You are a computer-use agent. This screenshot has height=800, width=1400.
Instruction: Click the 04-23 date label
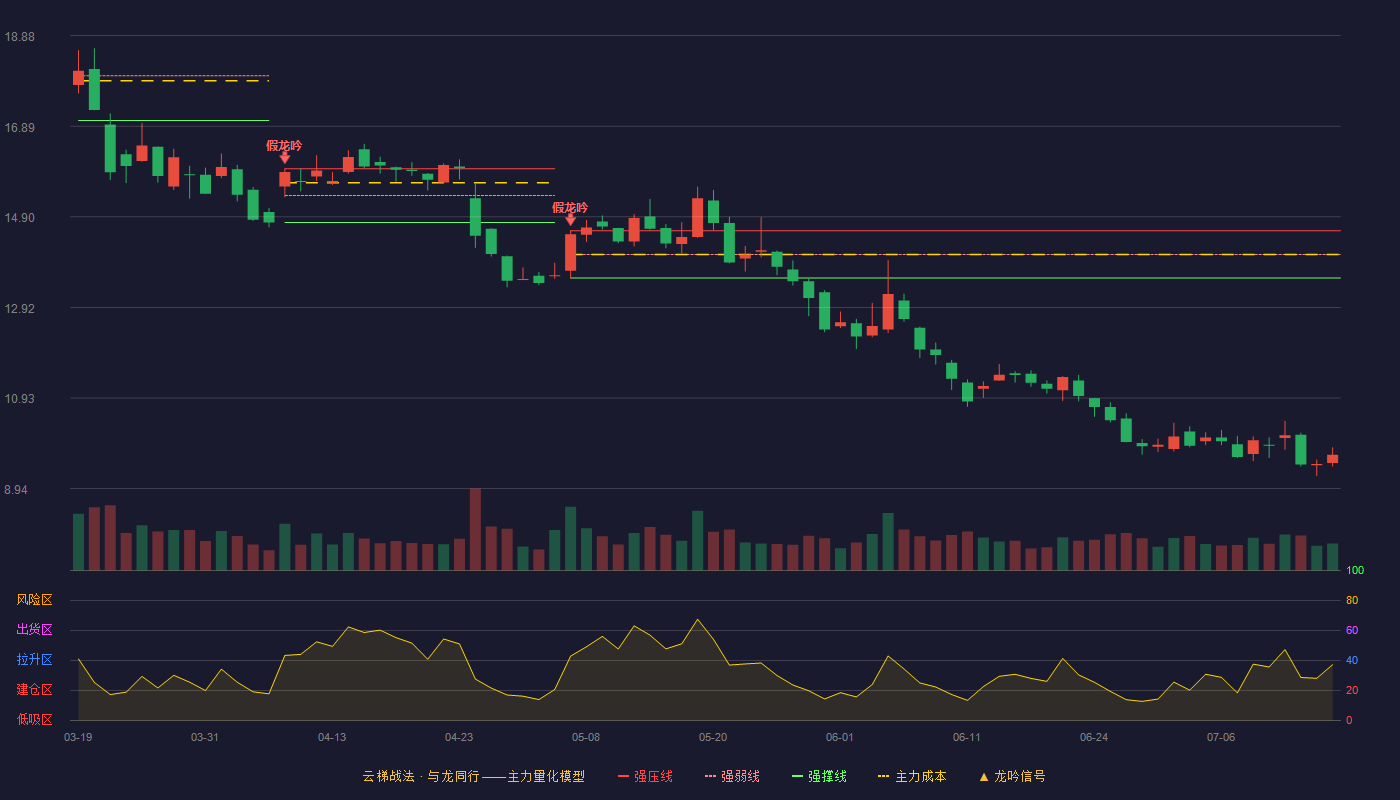click(x=459, y=737)
